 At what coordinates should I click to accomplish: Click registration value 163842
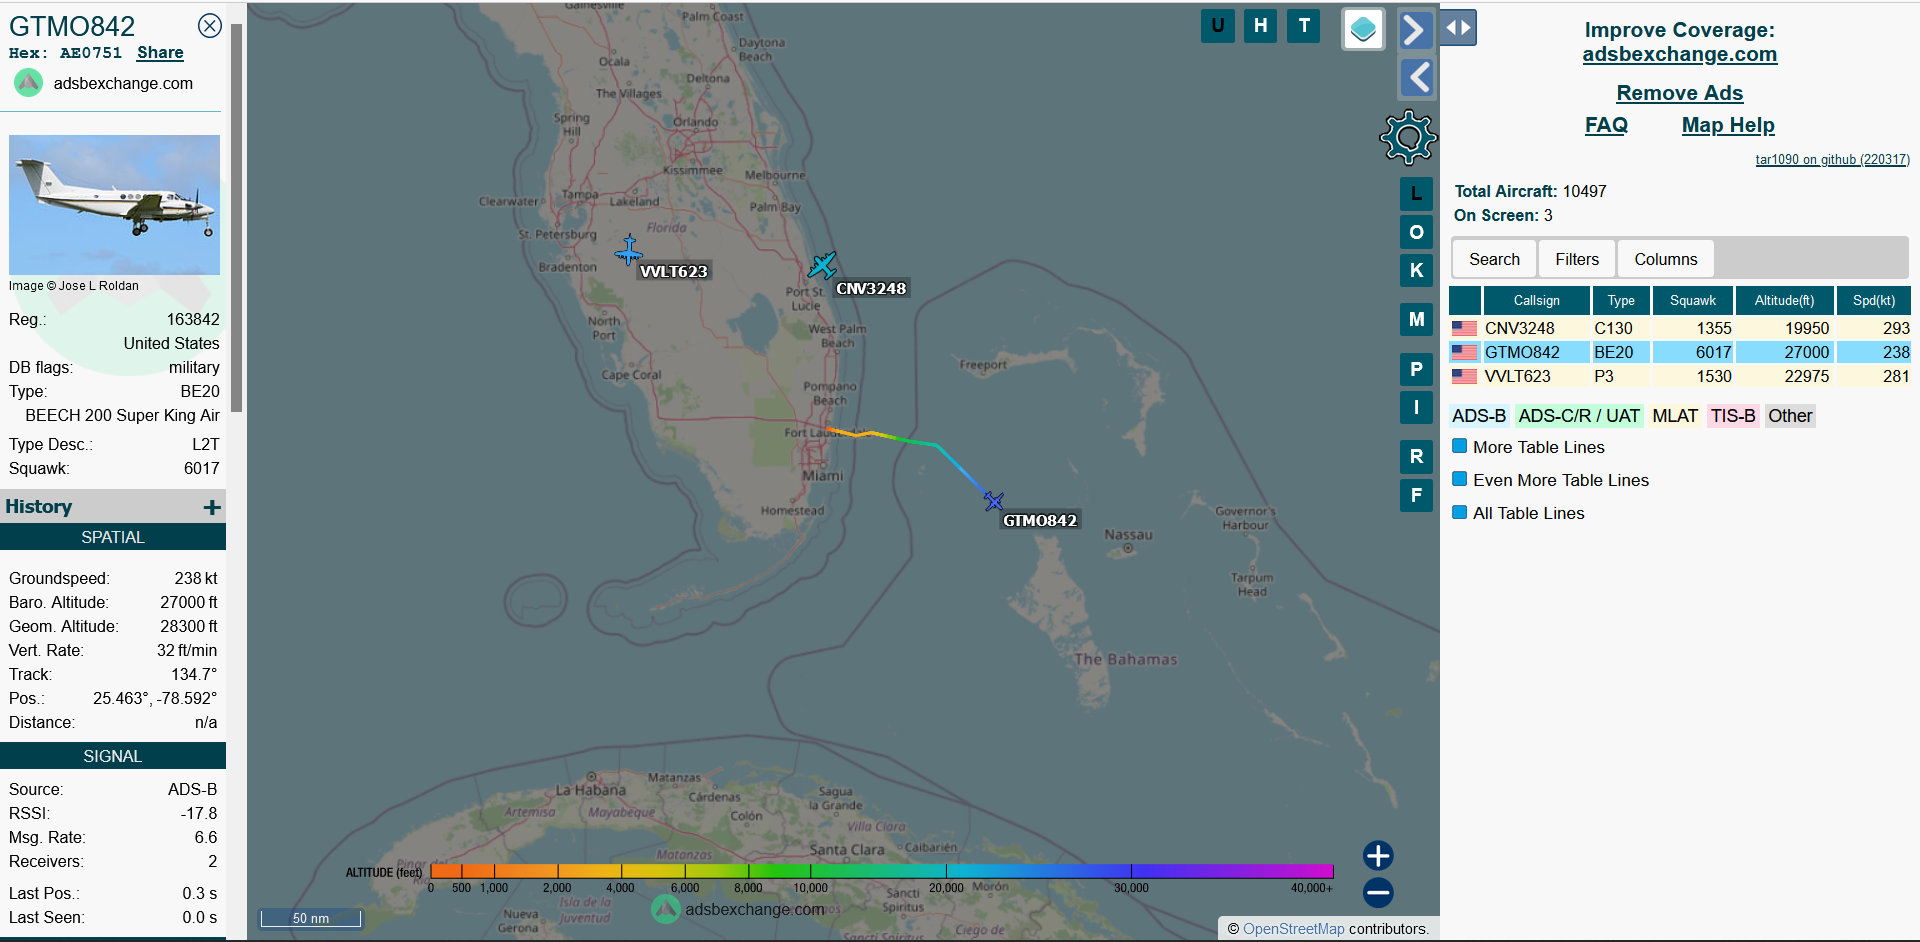(193, 319)
